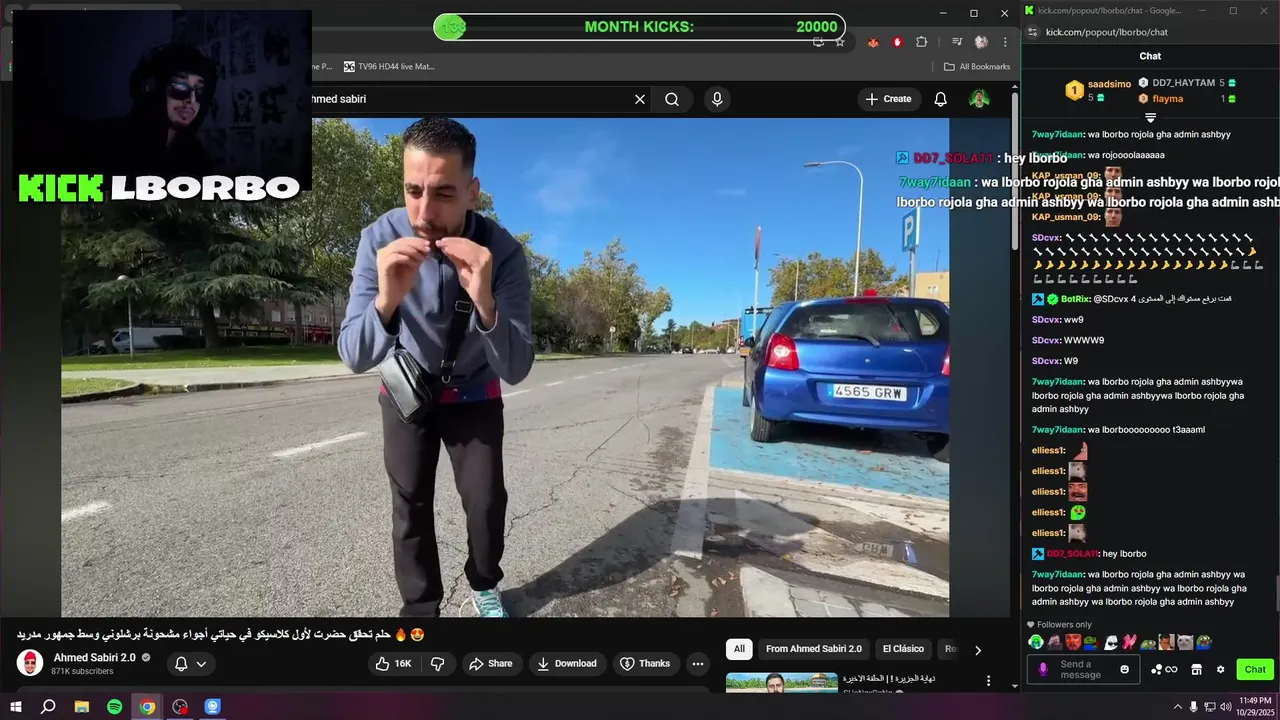Open the Chrome profile avatar

tap(981, 42)
